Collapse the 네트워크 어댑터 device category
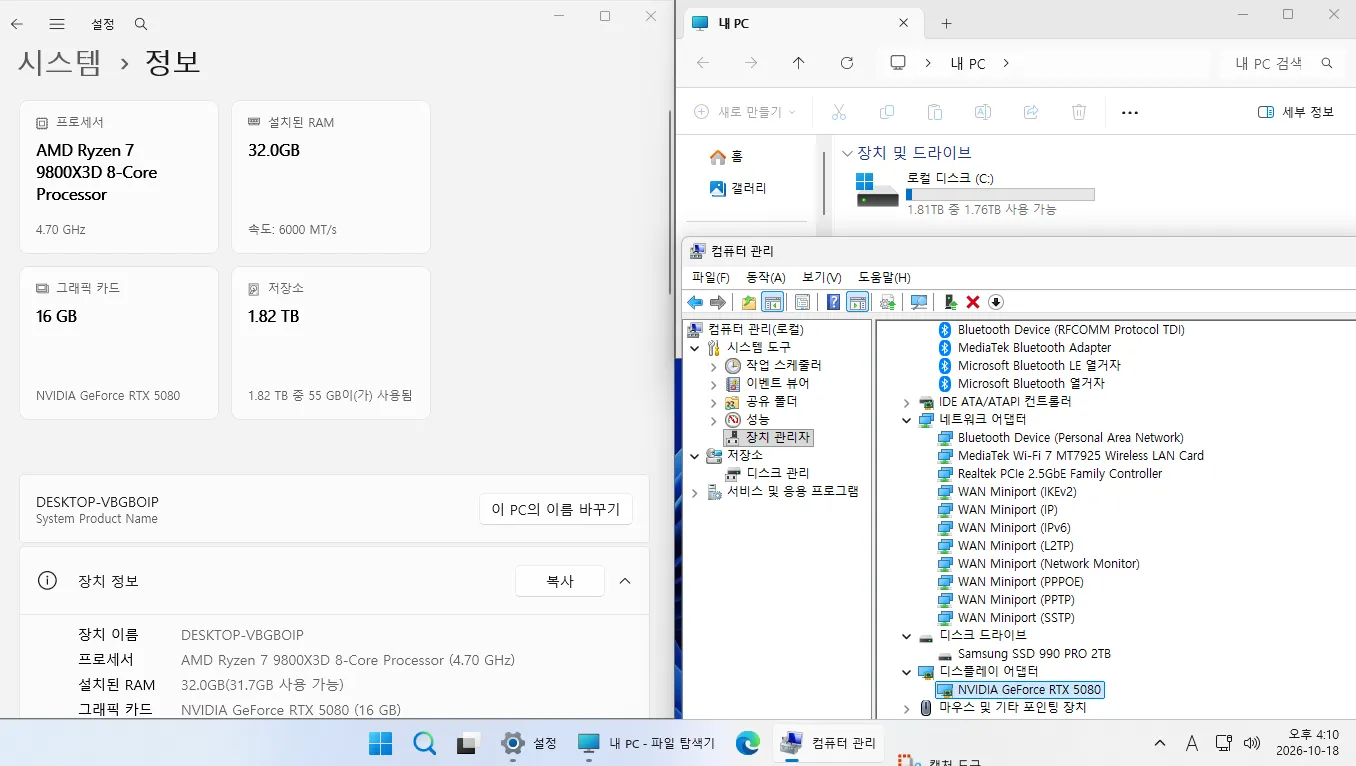The height and width of the screenshot is (766, 1356). (x=907, y=420)
